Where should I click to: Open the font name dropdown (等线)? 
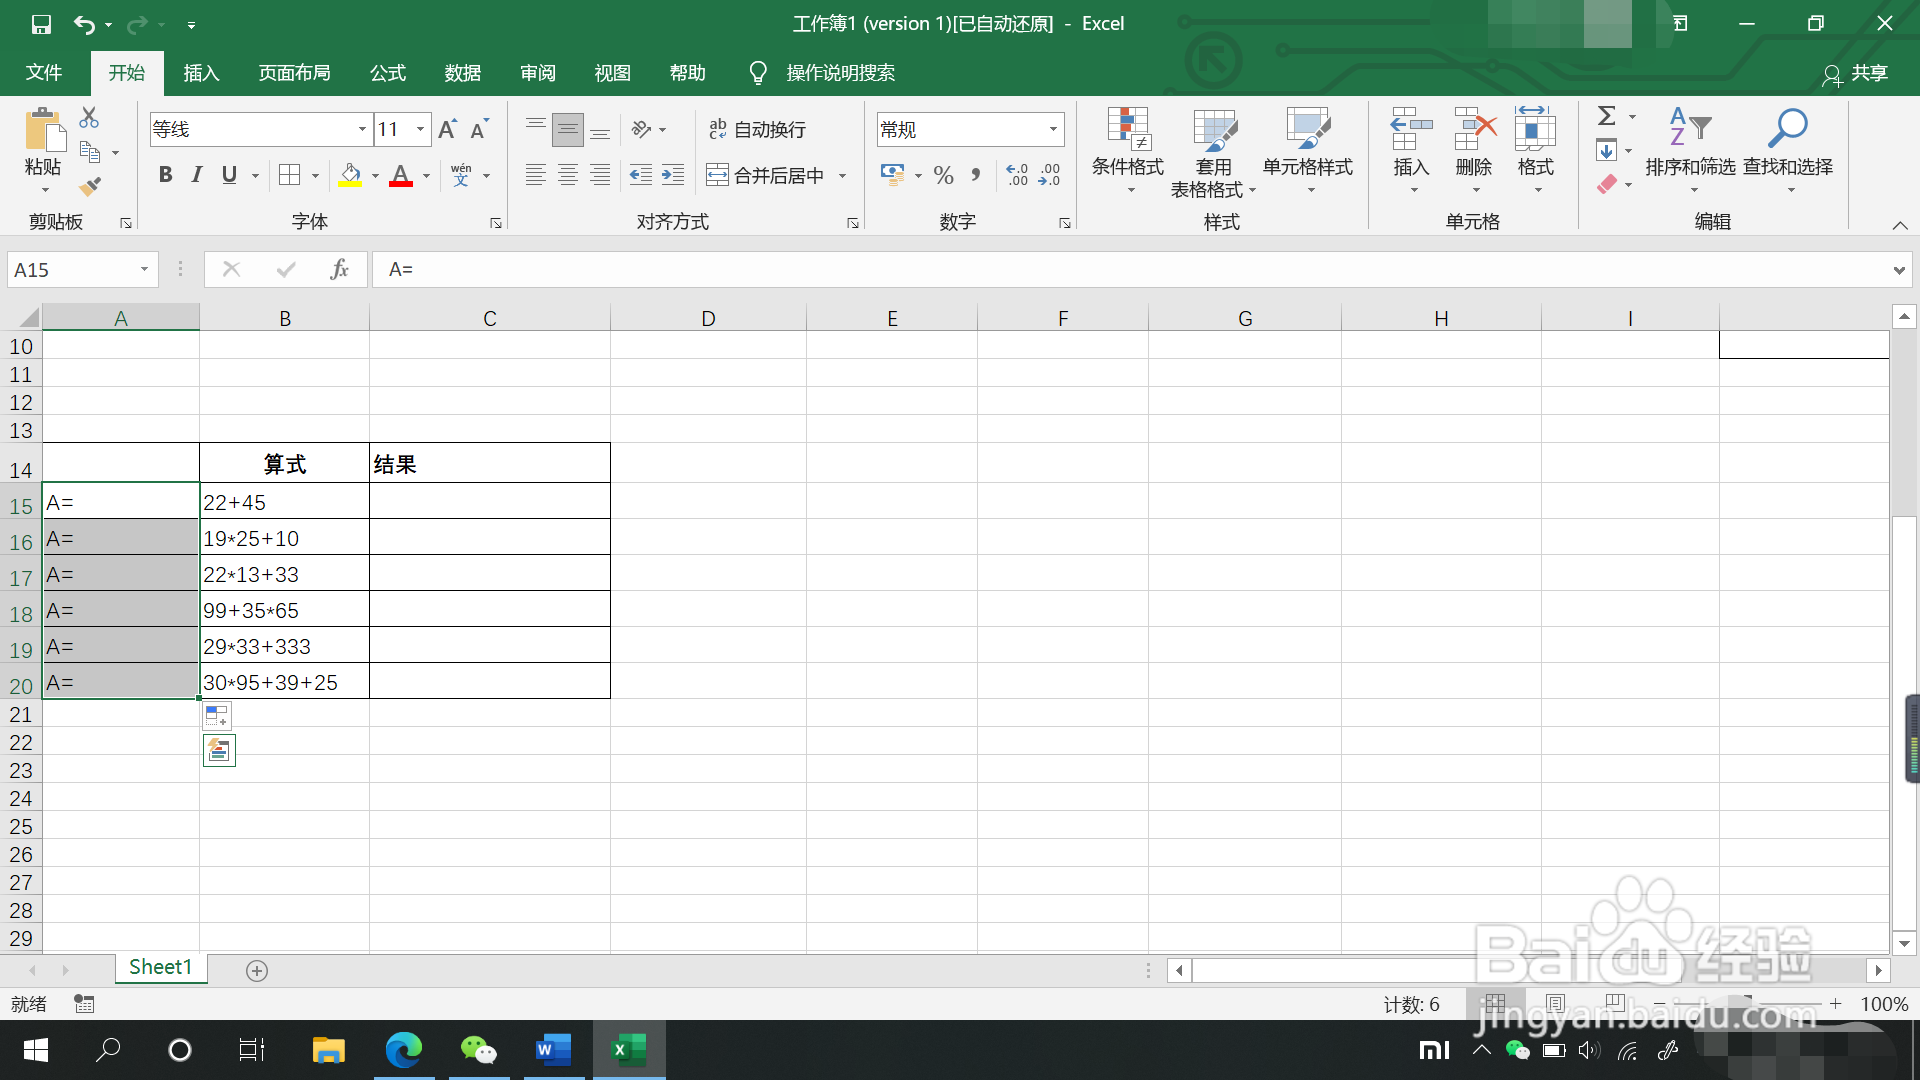pyautogui.click(x=362, y=129)
